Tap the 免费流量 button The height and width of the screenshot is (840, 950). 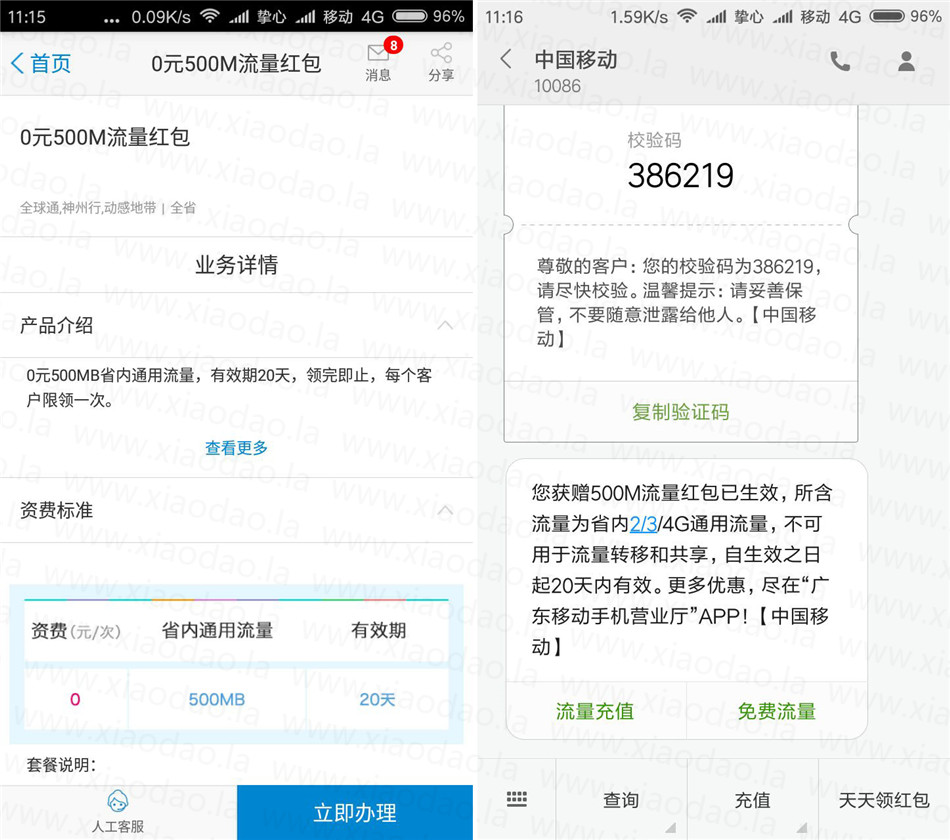tap(777, 711)
